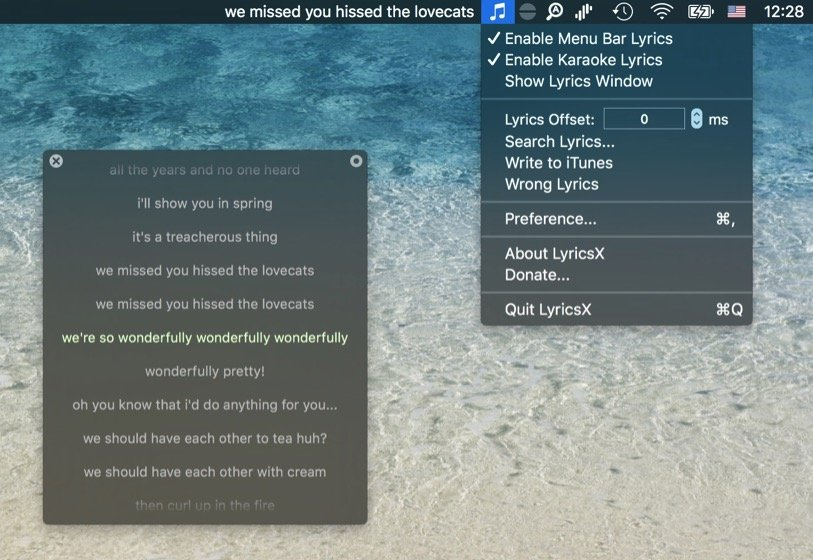Click the Lyrics Offset stepper arrows

coord(696,119)
